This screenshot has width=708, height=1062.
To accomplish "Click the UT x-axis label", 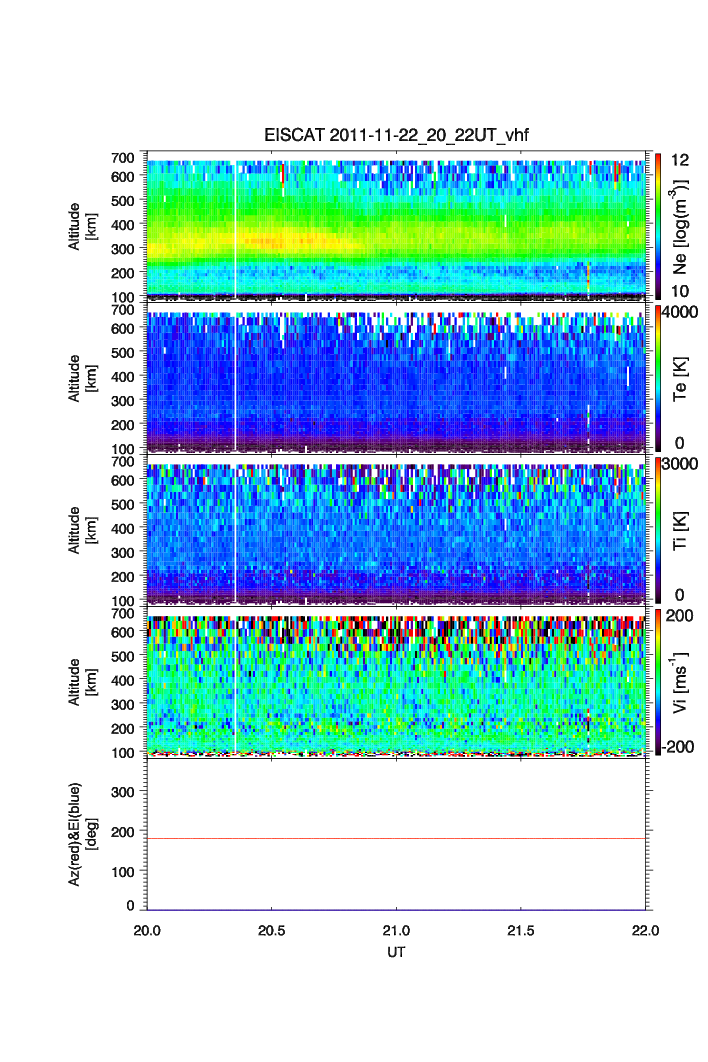I will pyautogui.click(x=396, y=952).
